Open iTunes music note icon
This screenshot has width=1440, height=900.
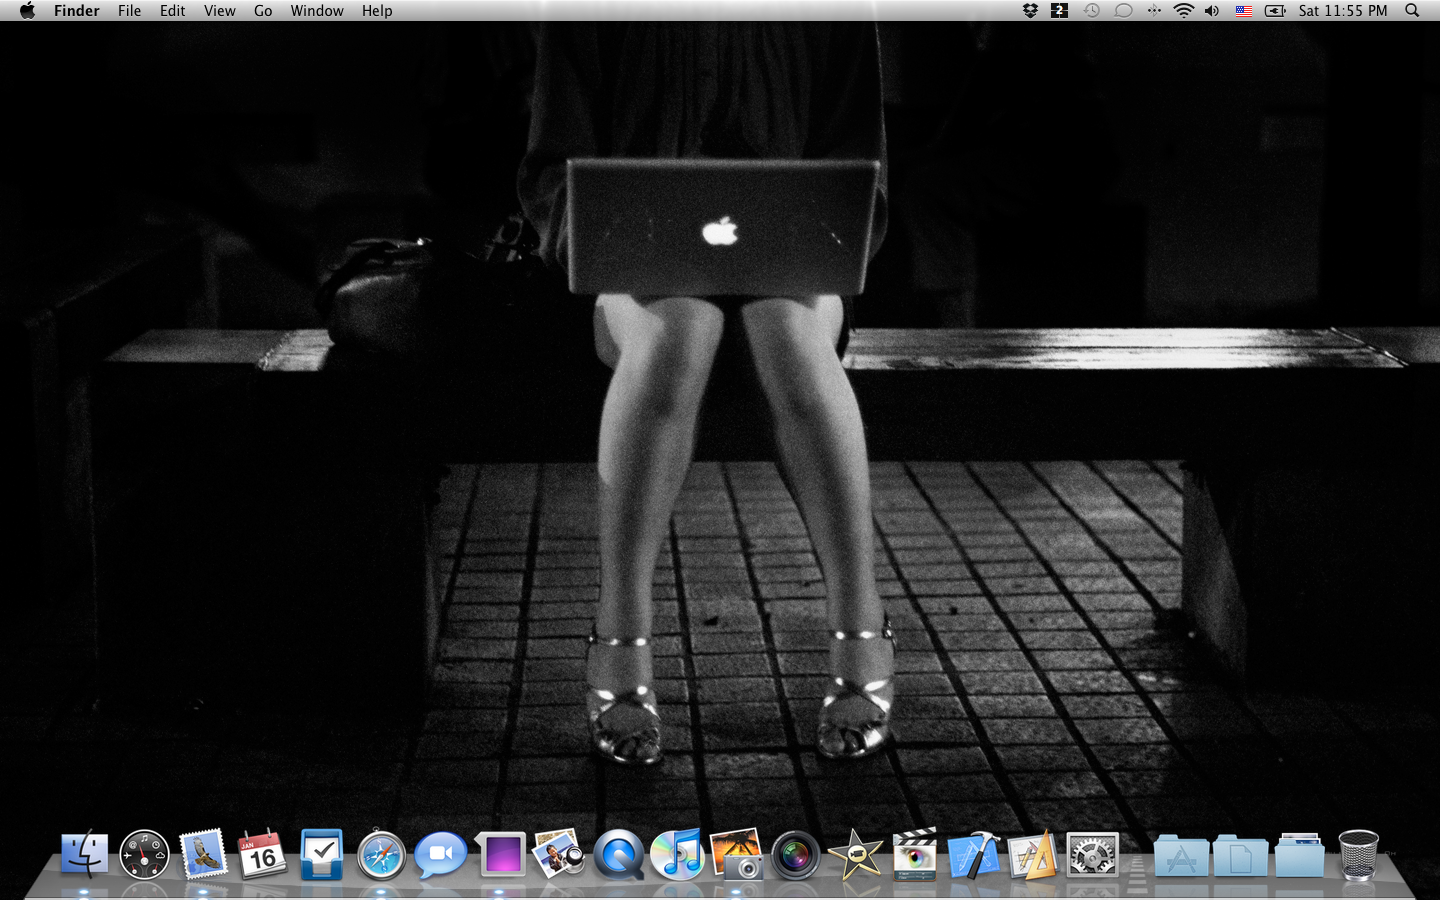(678, 855)
